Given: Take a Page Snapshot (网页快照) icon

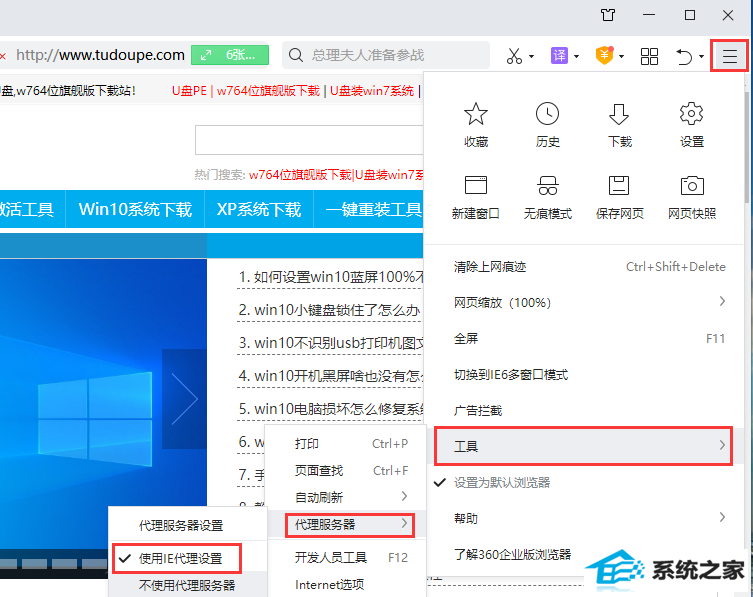Looking at the screenshot, I should 692,185.
